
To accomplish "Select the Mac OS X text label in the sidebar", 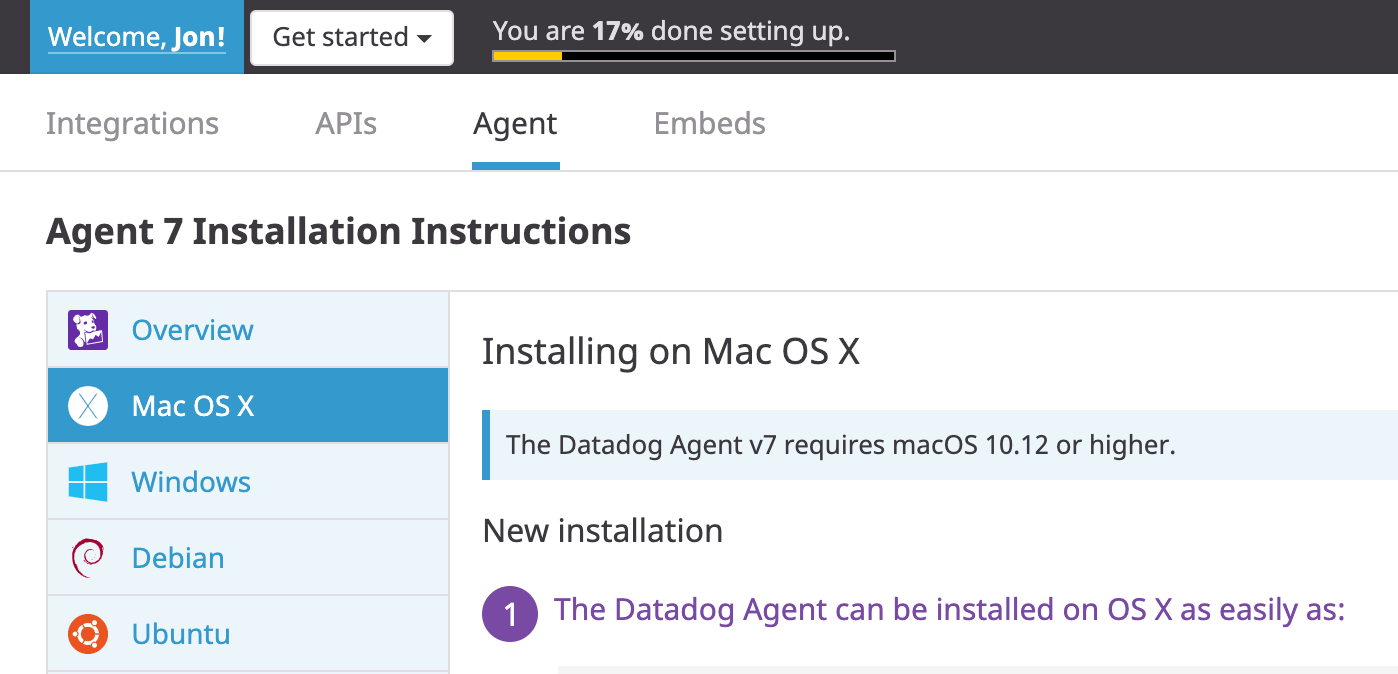I will coord(193,406).
